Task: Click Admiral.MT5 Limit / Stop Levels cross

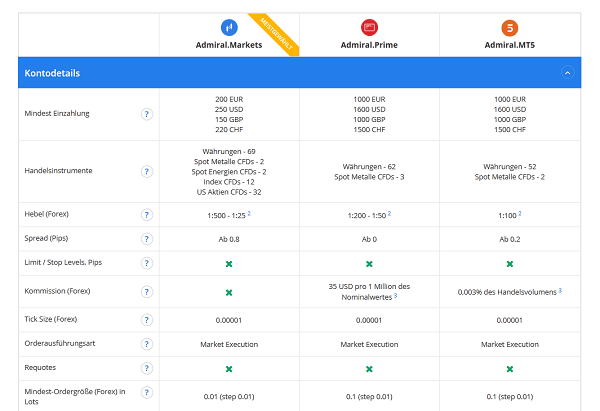Action: pyautogui.click(x=510, y=264)
